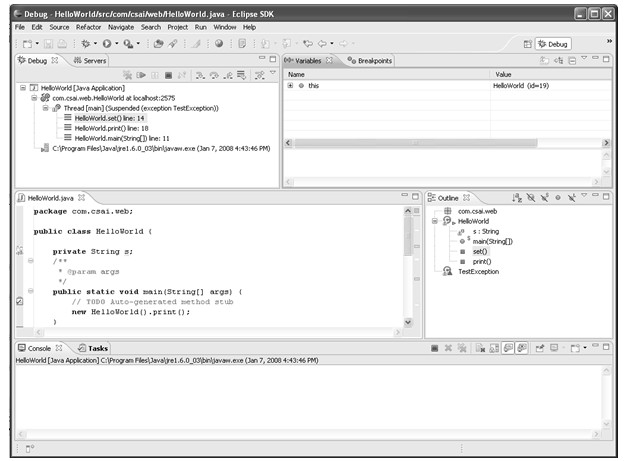Screen dimensions: 625x461
Task: Toggle Show Console on standard output change
Action: point(508,348)
